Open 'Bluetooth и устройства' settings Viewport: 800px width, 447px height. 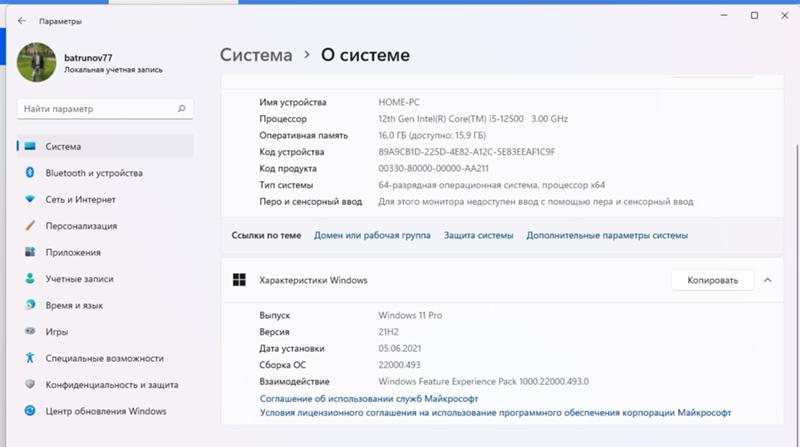pyautogui.click(x=94, y=173)
